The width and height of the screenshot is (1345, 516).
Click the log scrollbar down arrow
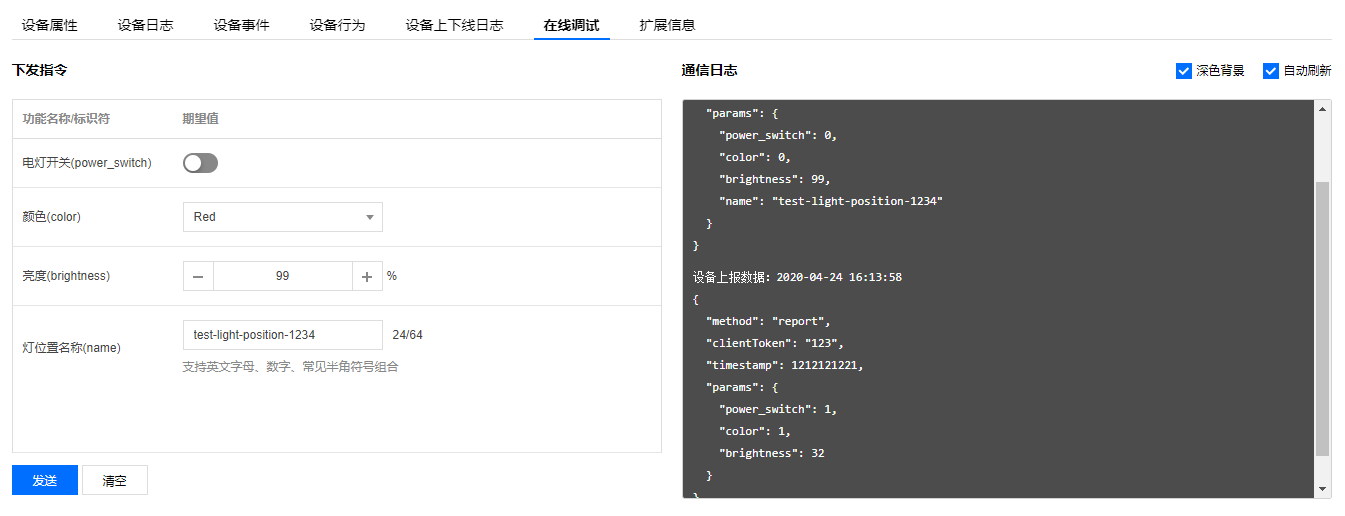click(x=1323, y=489)
